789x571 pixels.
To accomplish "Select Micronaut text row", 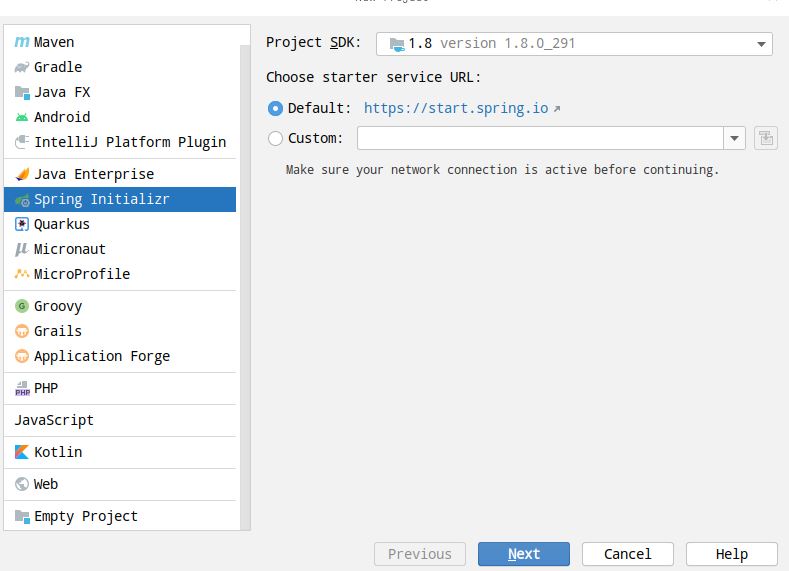I will pos(120,249).
